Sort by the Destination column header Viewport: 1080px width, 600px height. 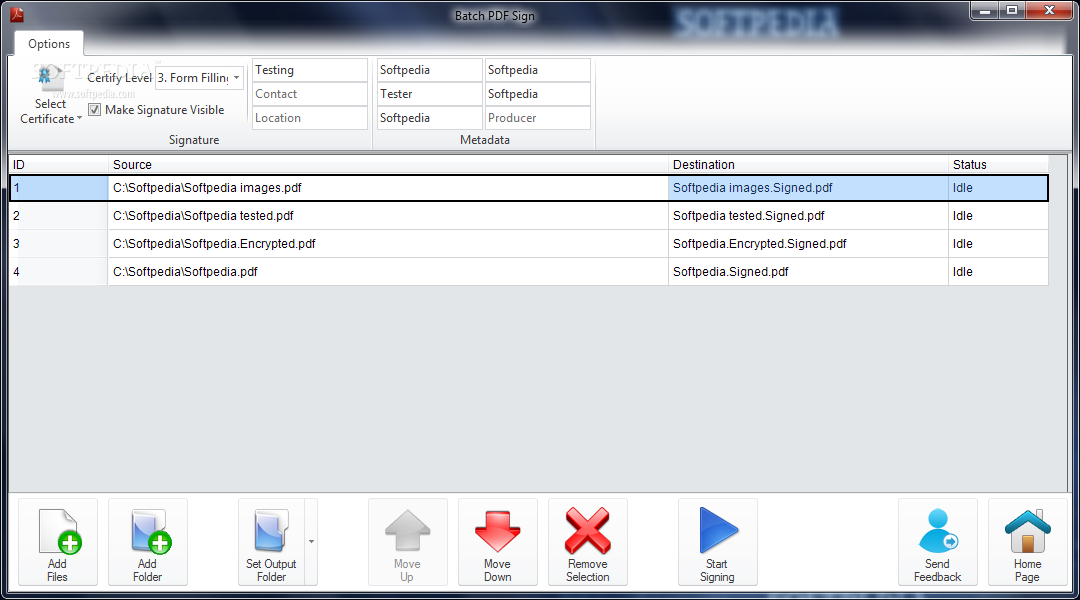coord(808,165)
